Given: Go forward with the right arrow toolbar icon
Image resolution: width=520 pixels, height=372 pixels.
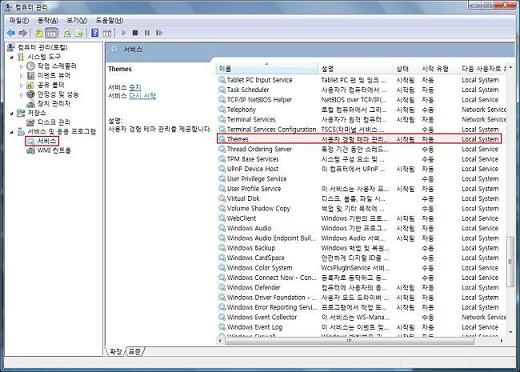Looking at the screenshot, I should [x=23, y=33].
